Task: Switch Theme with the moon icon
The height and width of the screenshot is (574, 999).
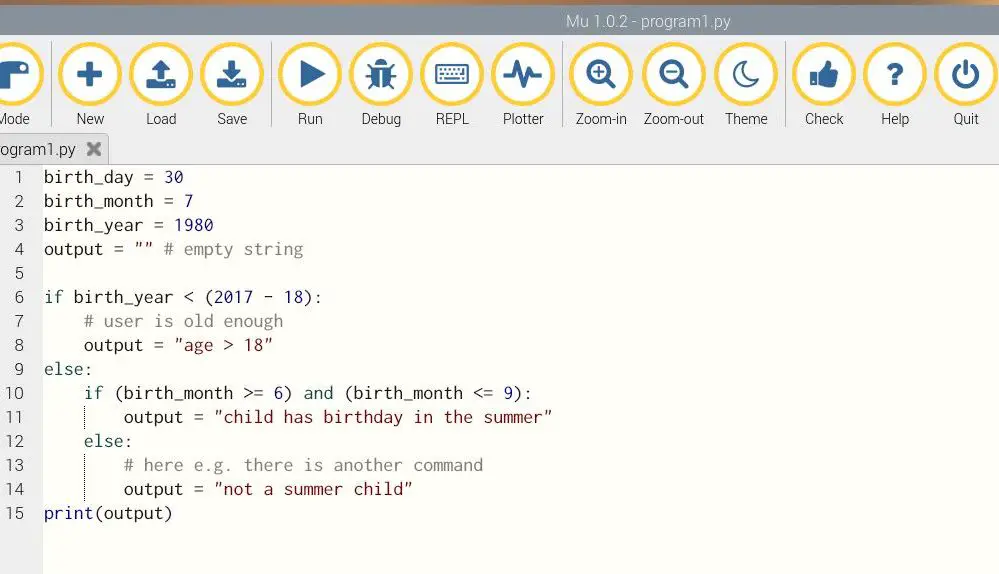Action: 746,75
